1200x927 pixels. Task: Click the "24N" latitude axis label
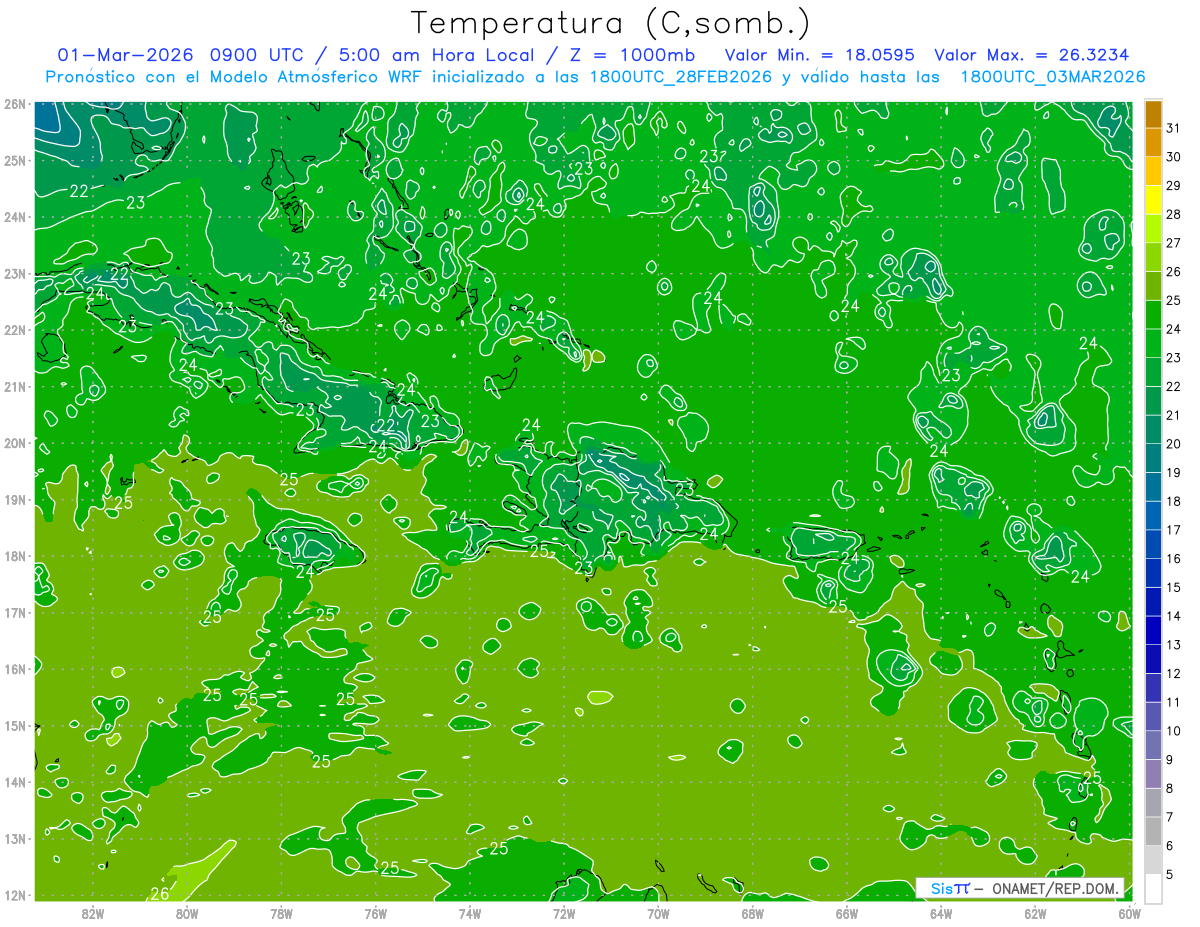14,217
